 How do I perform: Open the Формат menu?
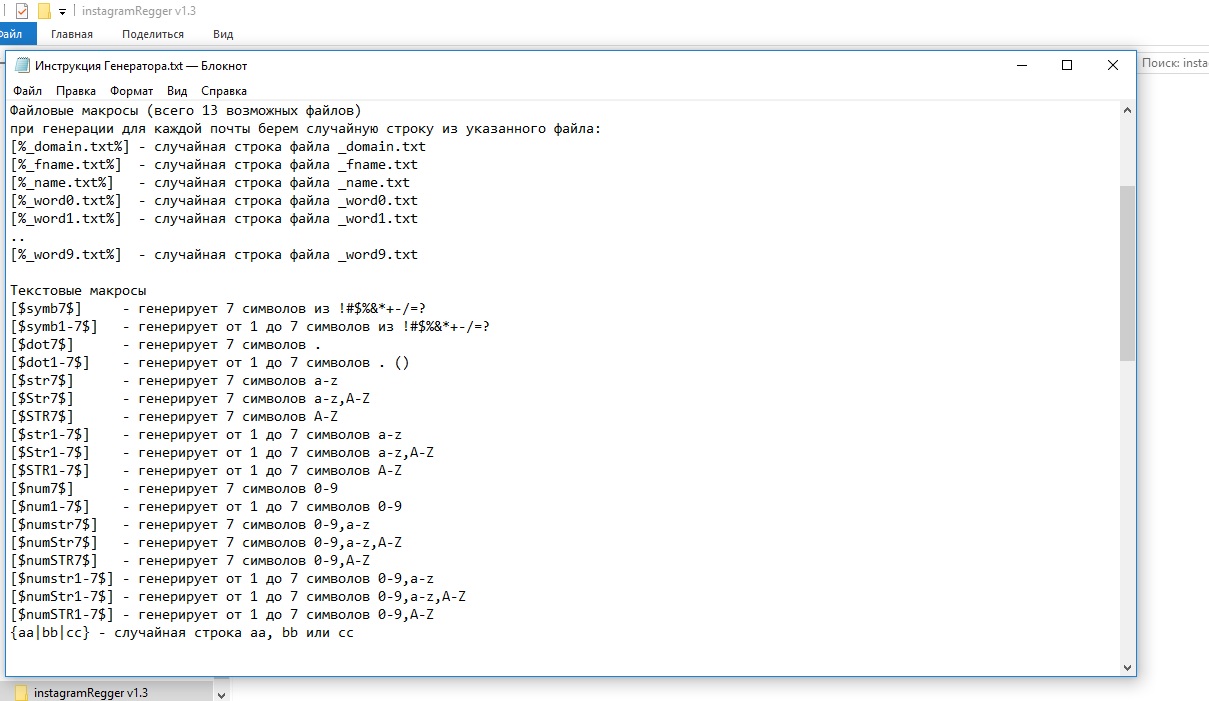tap(131, 91)
